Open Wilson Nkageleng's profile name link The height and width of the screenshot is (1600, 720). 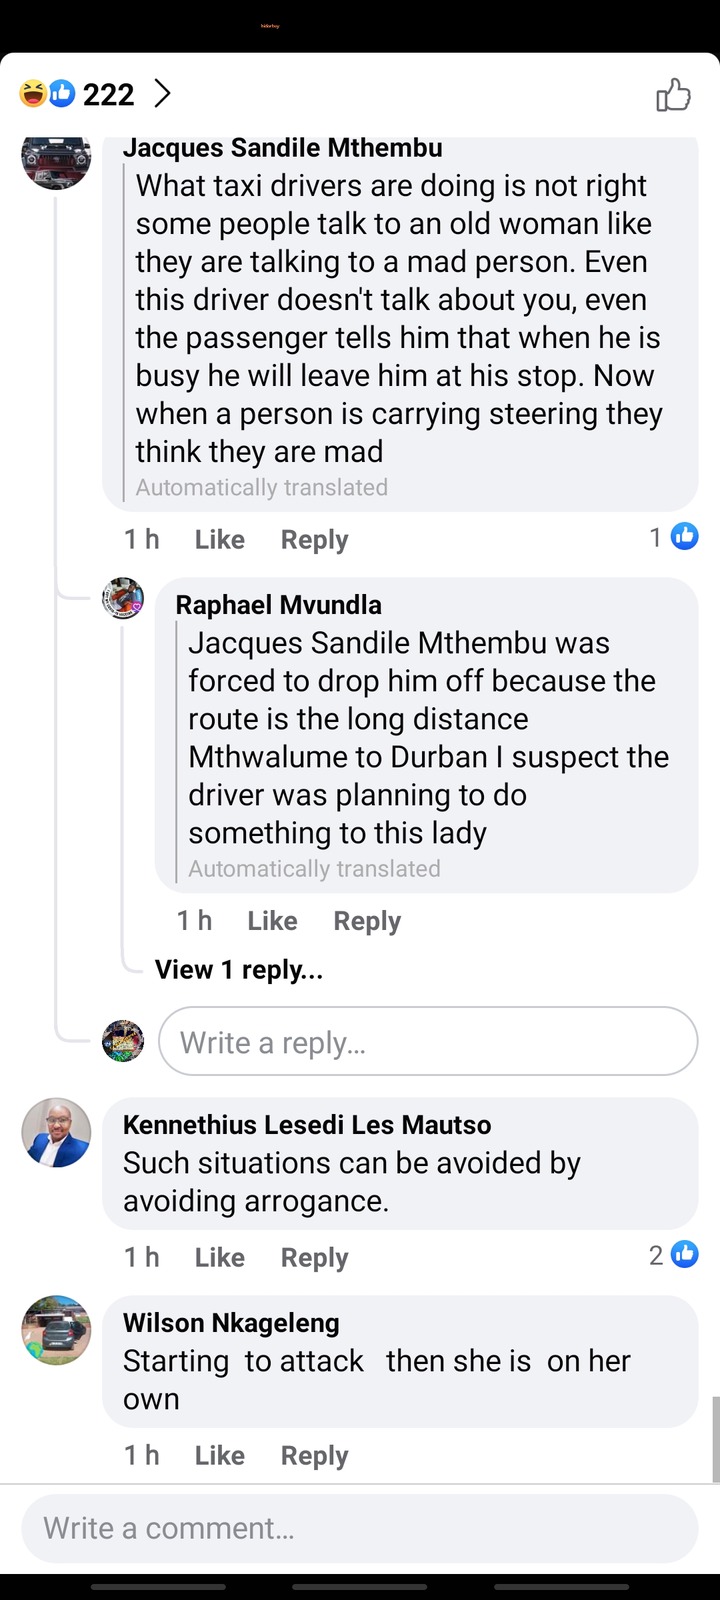pos(231,1323)
